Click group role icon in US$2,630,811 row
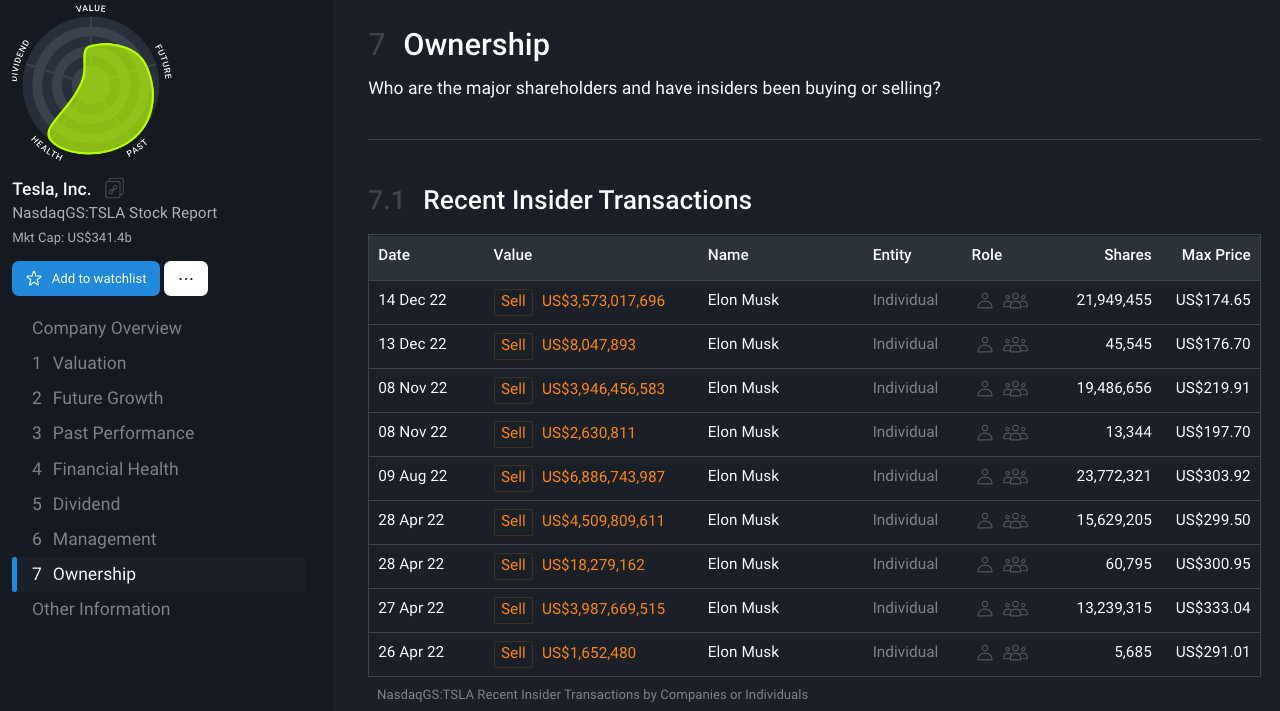The image size is (1280, 711). [1015, 432]
